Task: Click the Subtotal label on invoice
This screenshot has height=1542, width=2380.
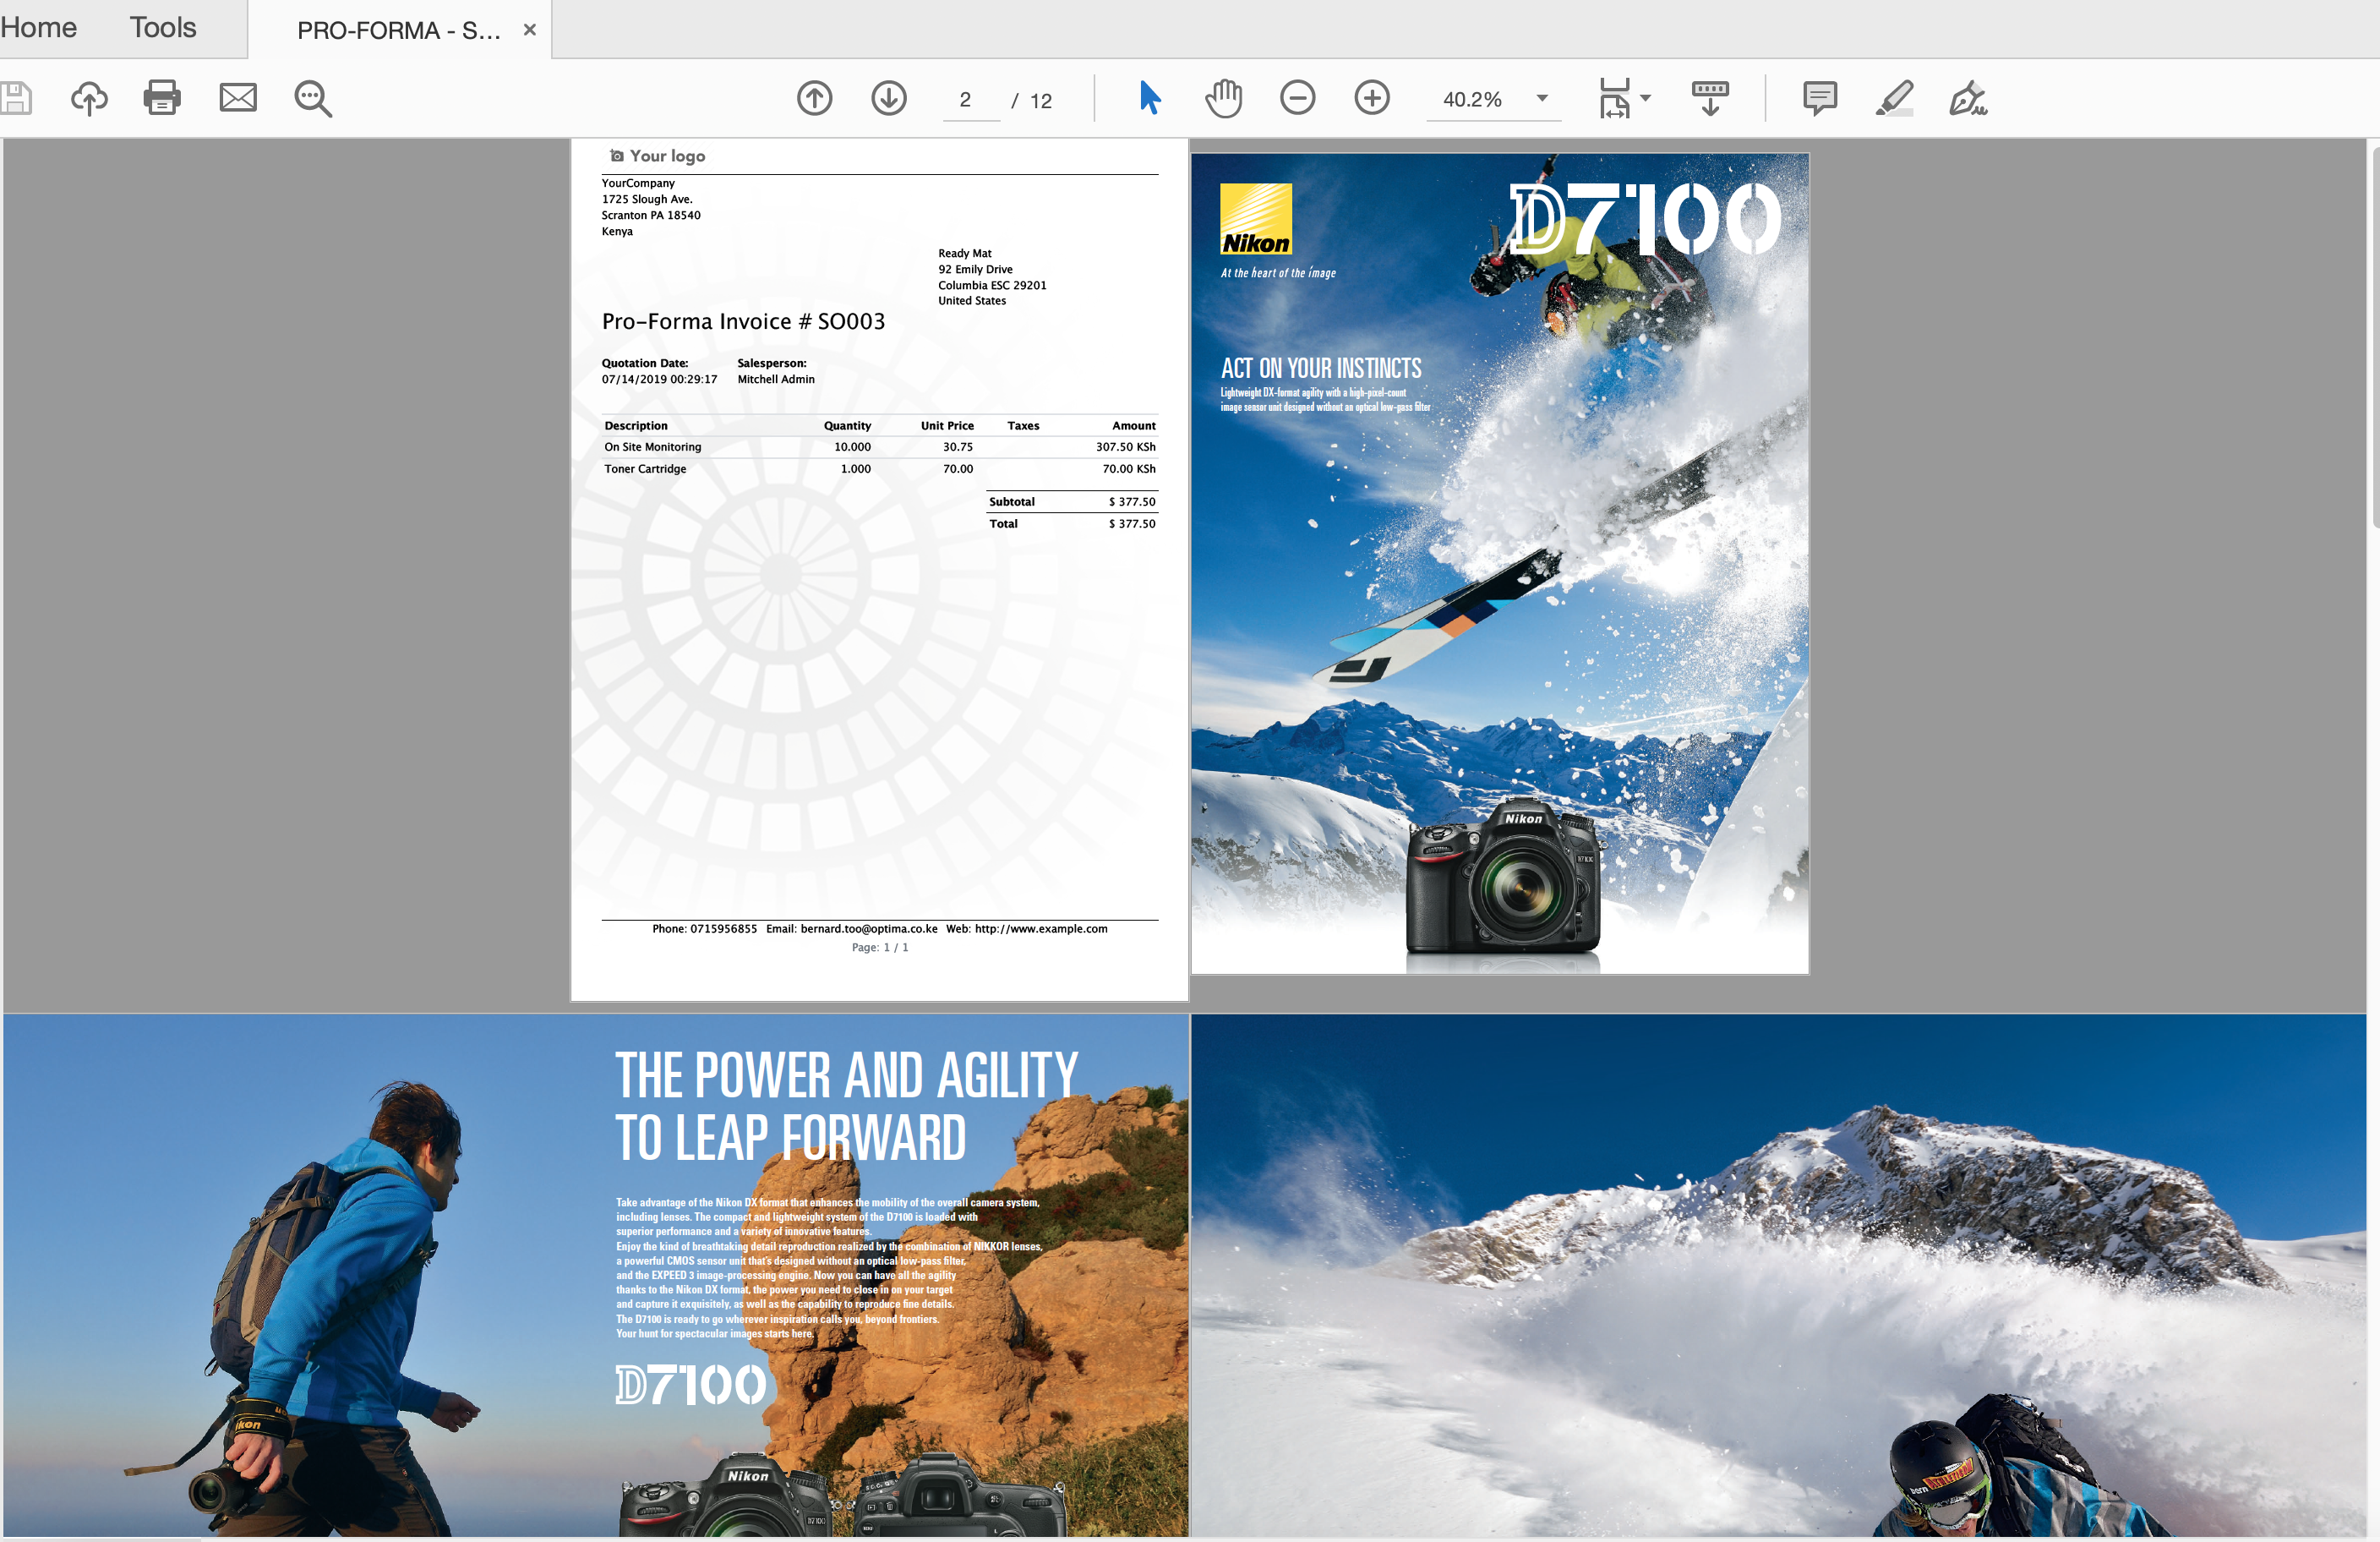Action: [1012, 502]
